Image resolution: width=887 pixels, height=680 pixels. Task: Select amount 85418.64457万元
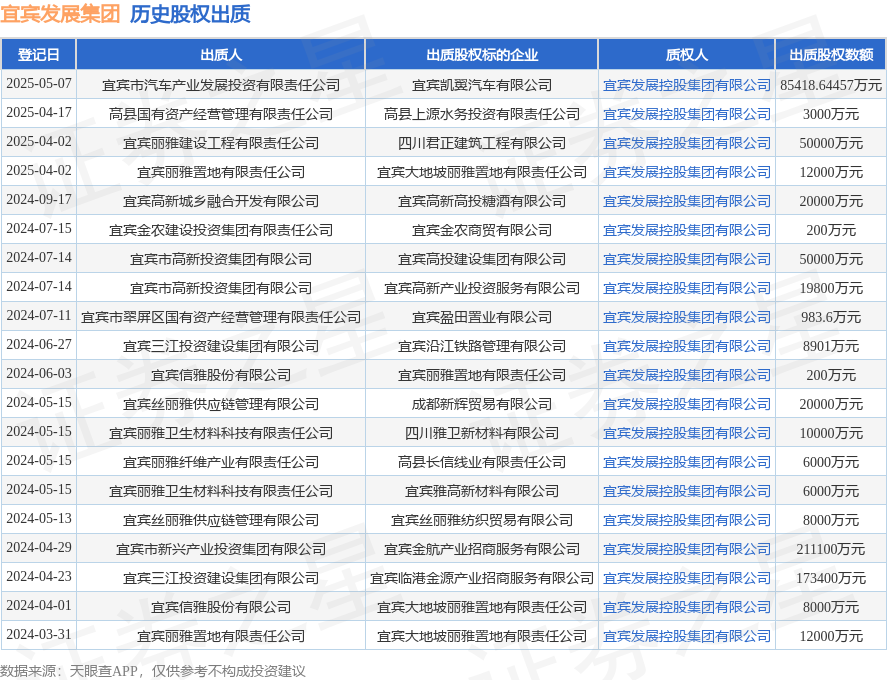coord(831,85)
